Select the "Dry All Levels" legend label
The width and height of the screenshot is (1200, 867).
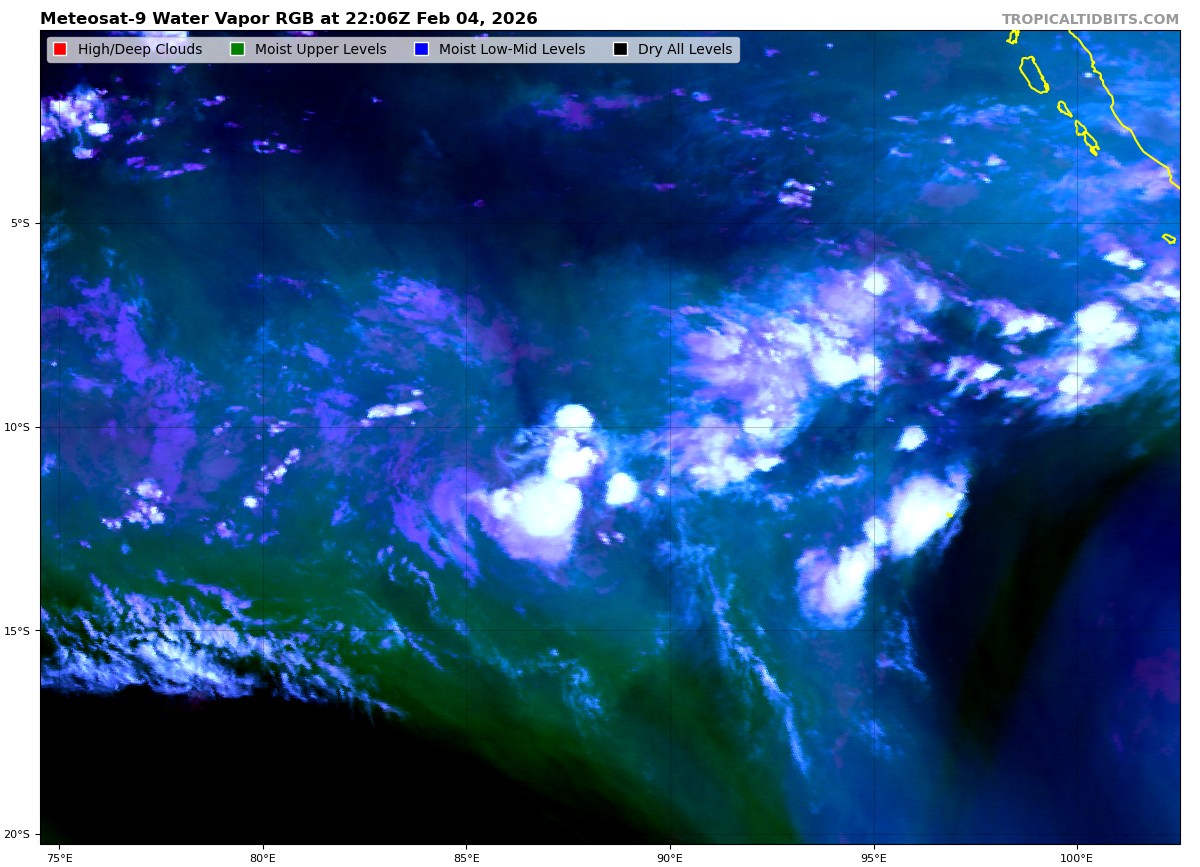coord(684,50)
